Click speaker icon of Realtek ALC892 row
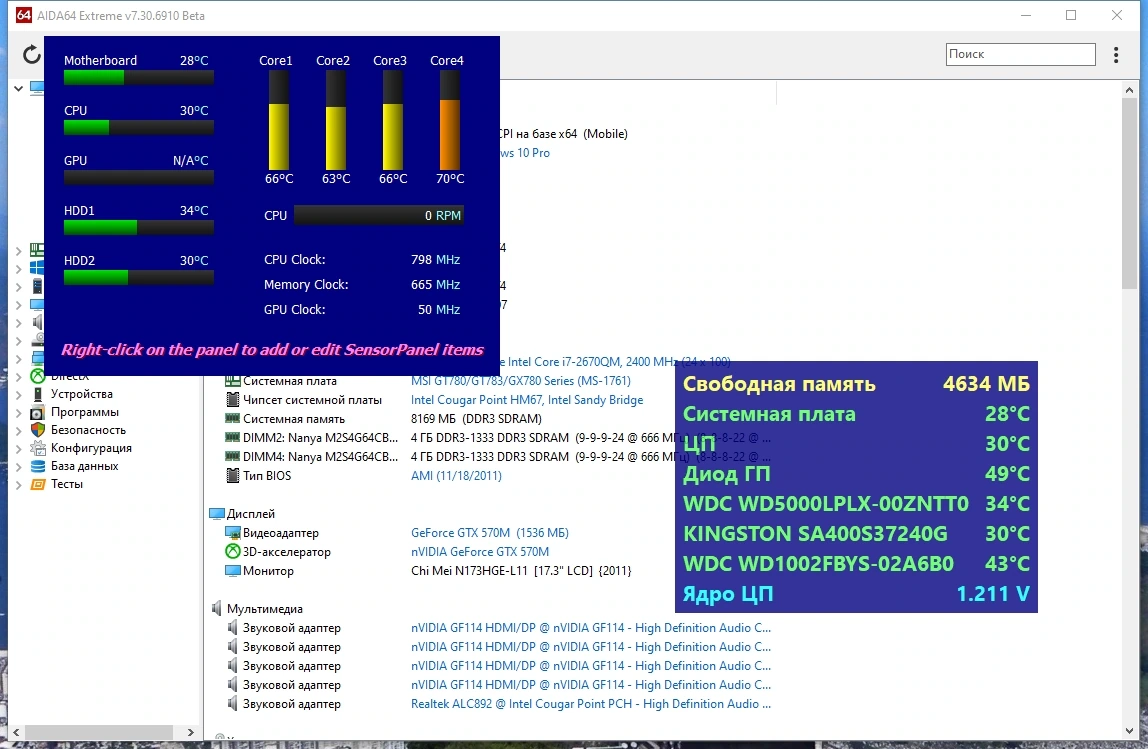 [x=233, y=704]
